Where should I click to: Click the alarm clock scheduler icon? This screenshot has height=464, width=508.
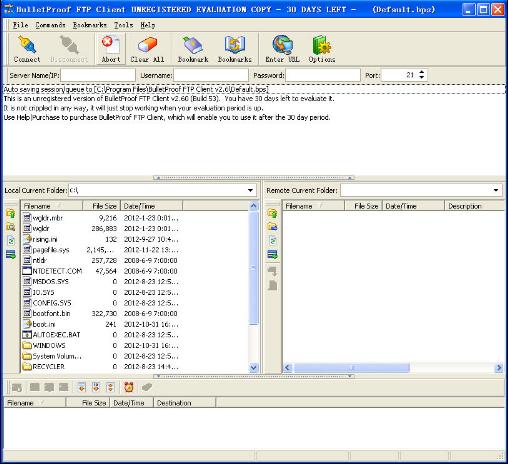click(129, 387)
